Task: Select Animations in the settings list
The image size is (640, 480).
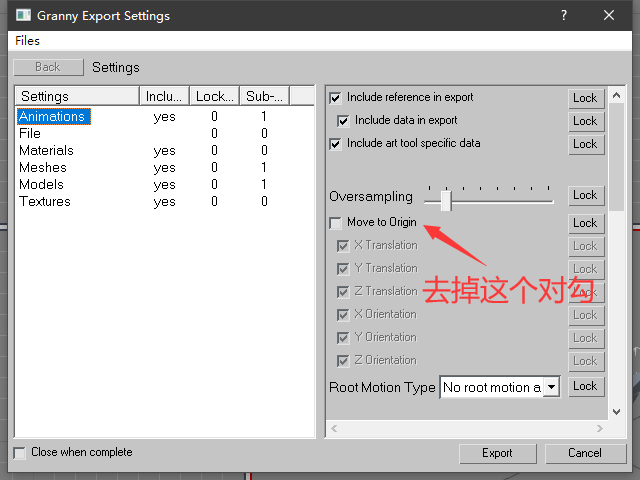Action: [53, 117]
